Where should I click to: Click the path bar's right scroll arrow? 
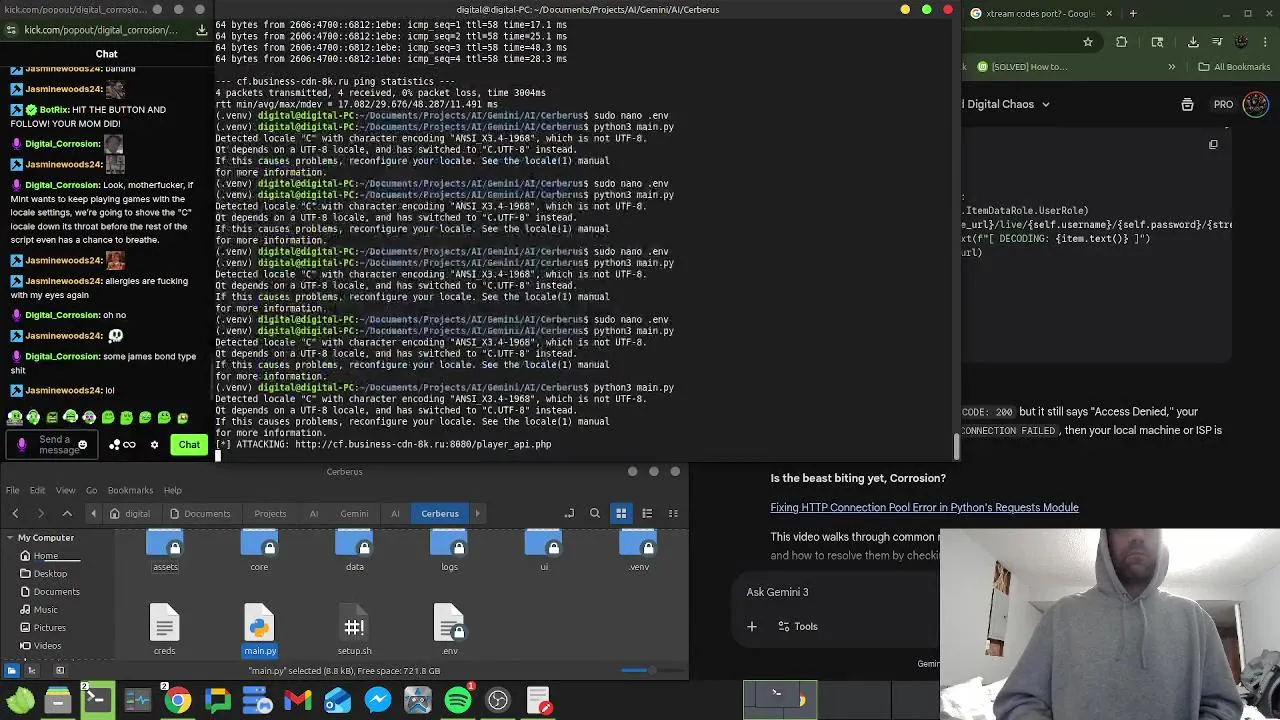coord(477,513)
